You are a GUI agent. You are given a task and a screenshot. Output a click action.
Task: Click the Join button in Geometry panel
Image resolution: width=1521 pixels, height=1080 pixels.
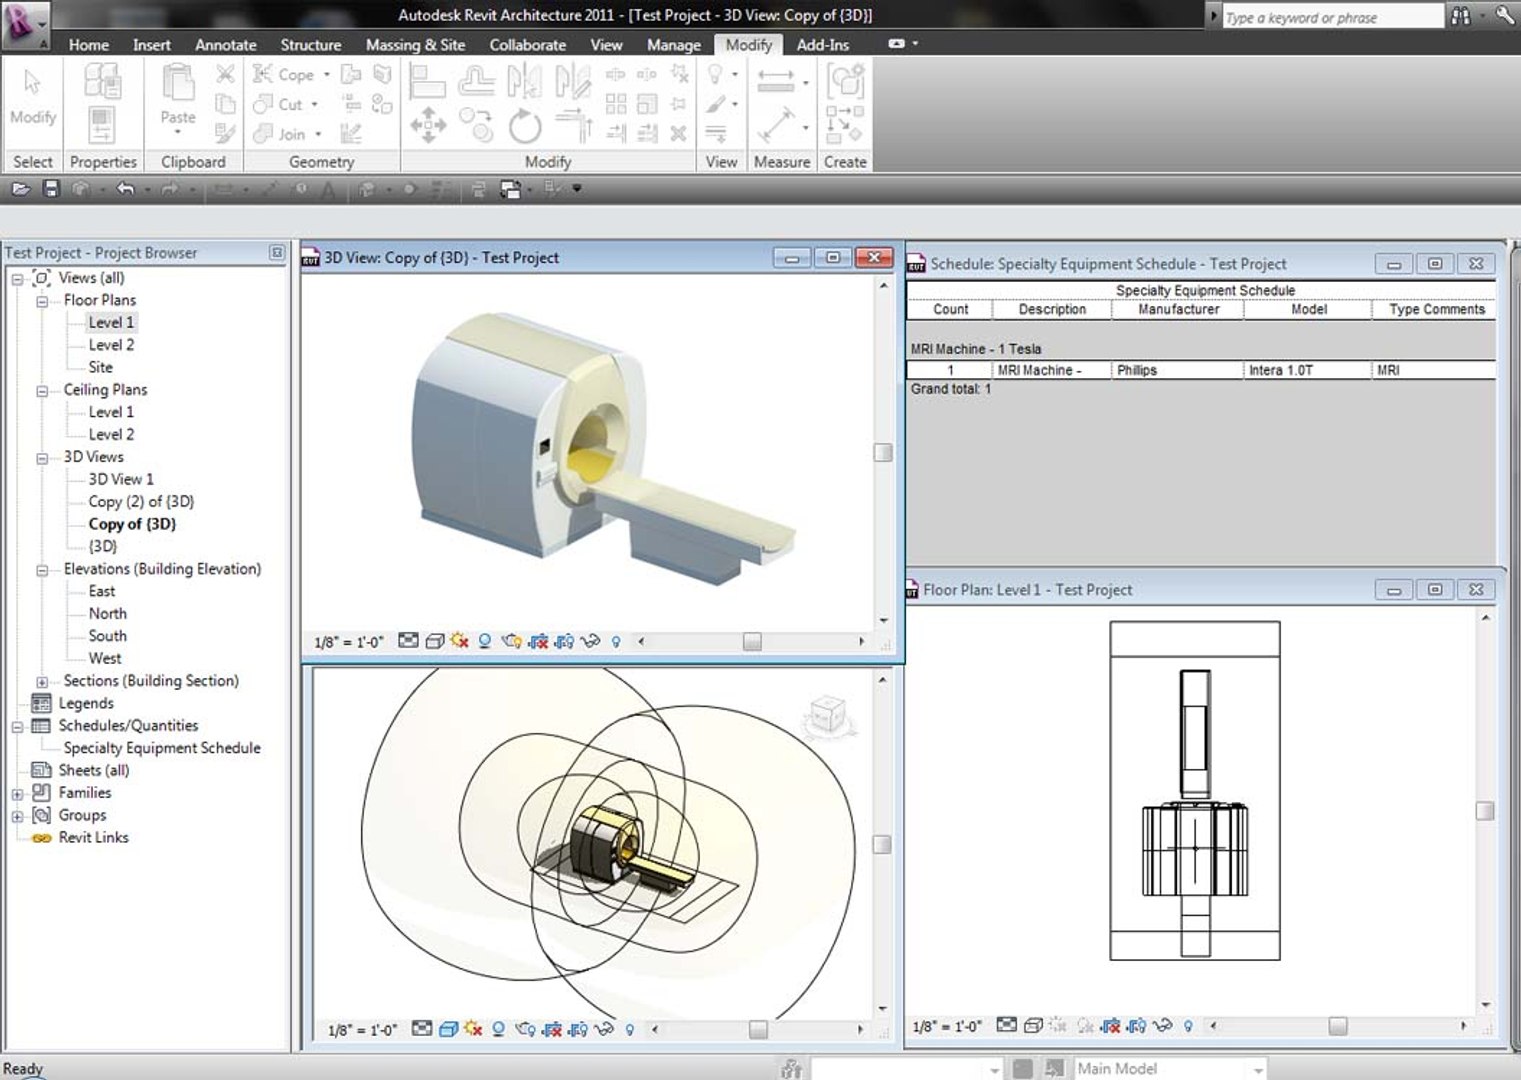tap(279, 134)
